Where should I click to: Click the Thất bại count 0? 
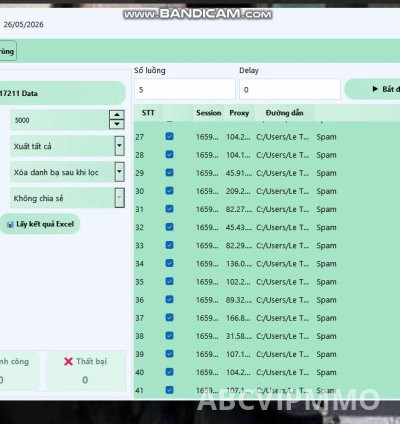[x=85, y=380]
